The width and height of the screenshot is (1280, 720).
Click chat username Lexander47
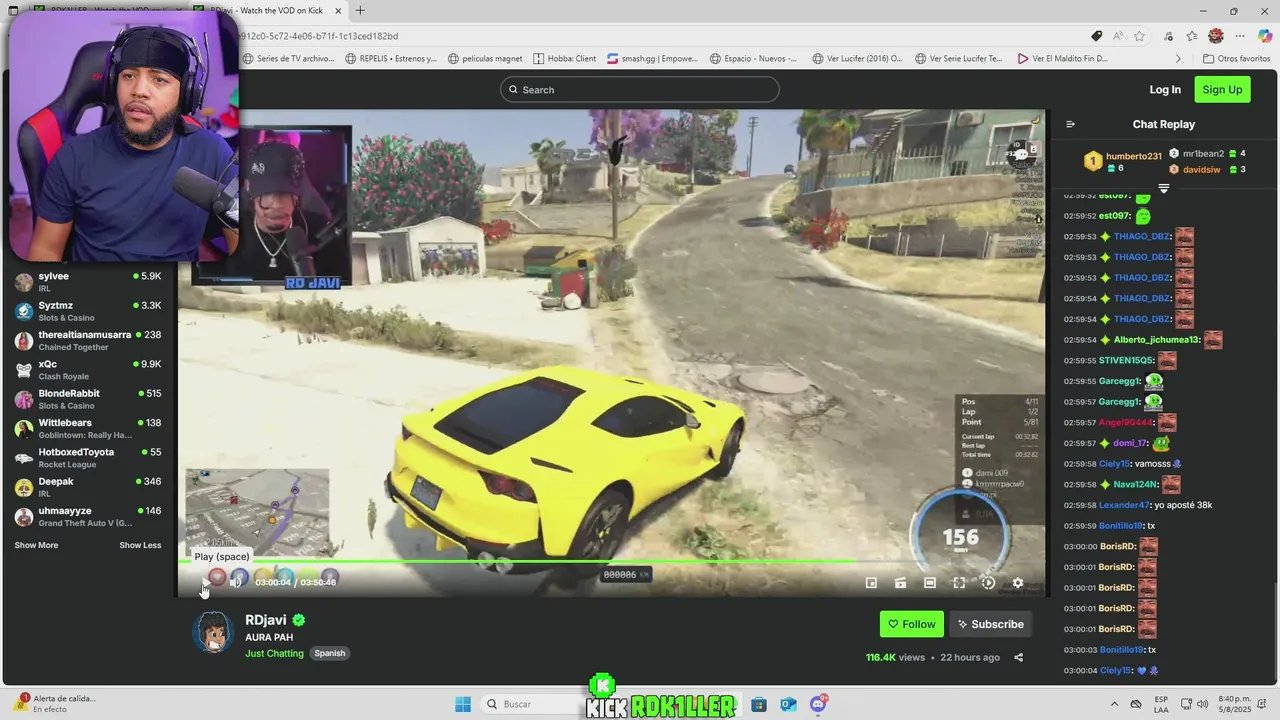click(x=1125, y=505)
